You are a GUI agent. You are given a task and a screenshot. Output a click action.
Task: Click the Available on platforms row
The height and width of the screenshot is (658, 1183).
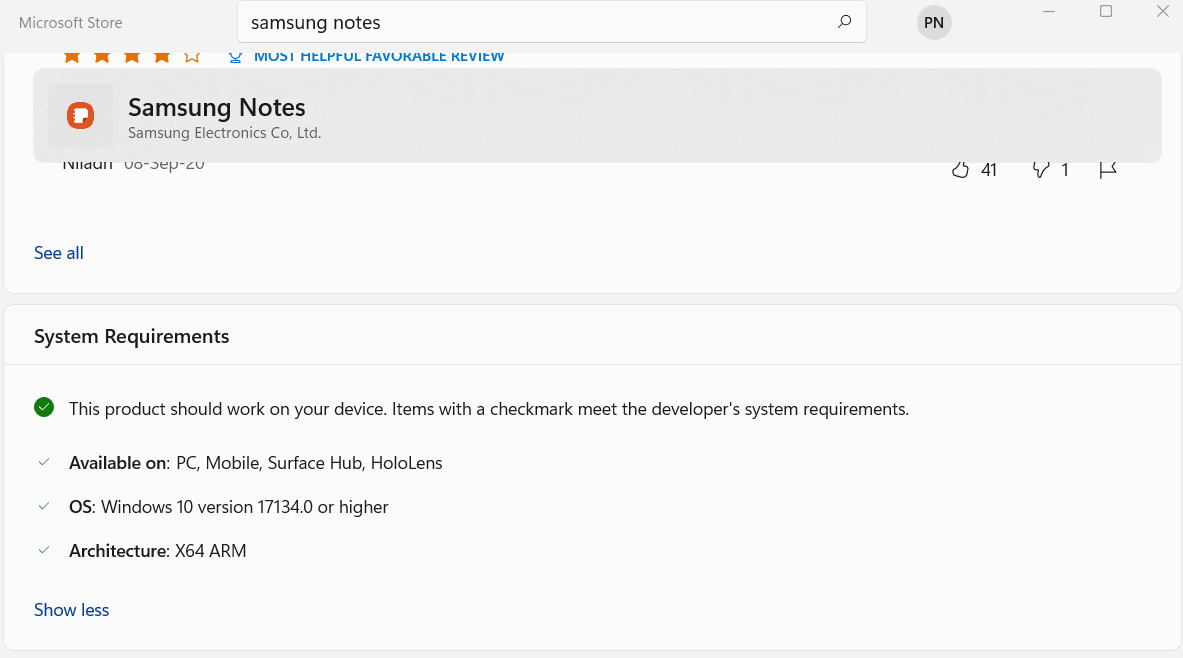pos(256,463)
